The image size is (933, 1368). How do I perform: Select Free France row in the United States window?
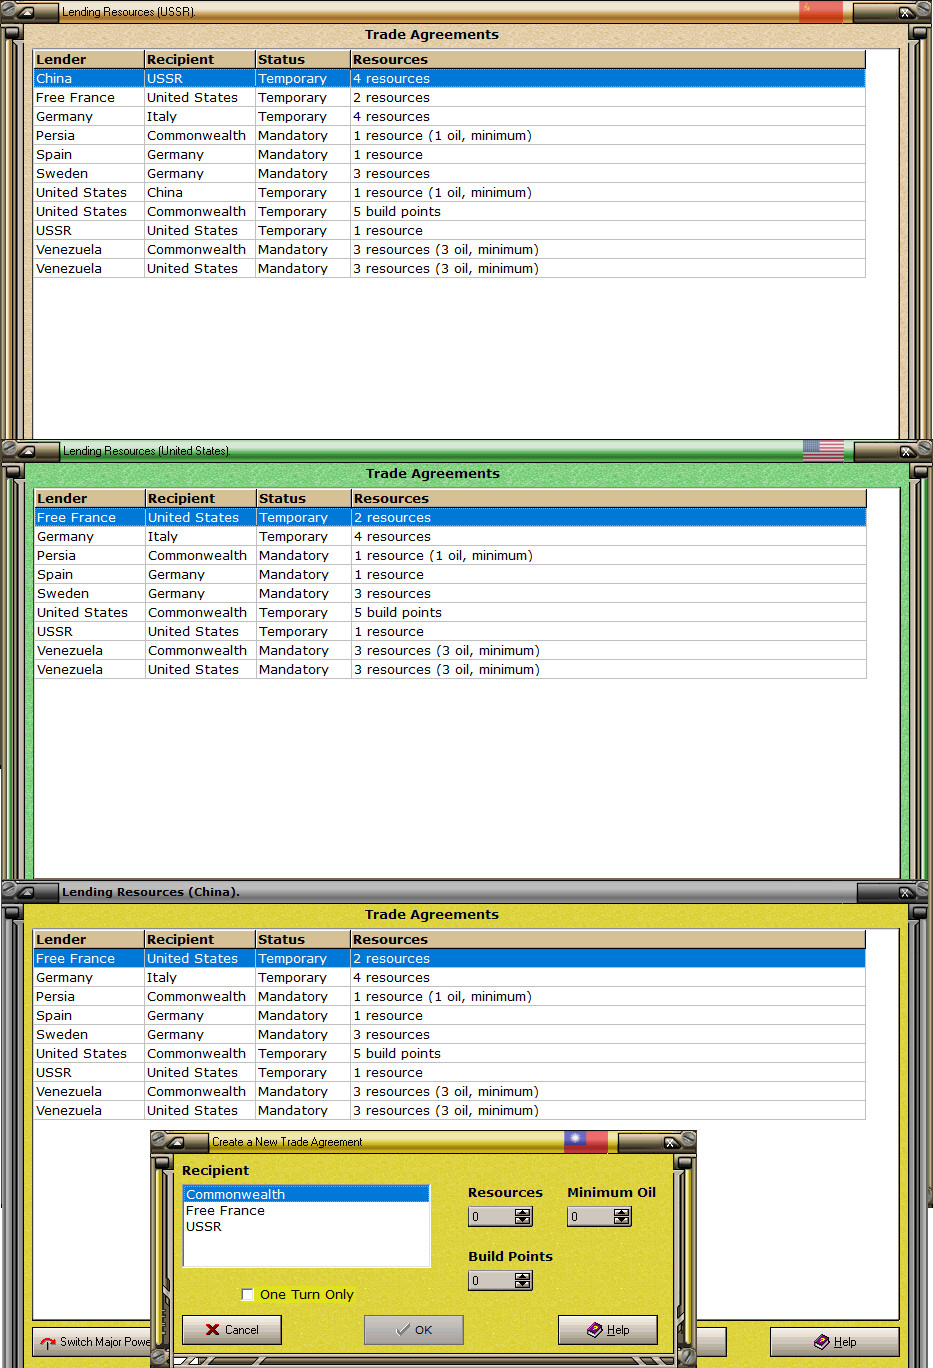tap(450, 517)
